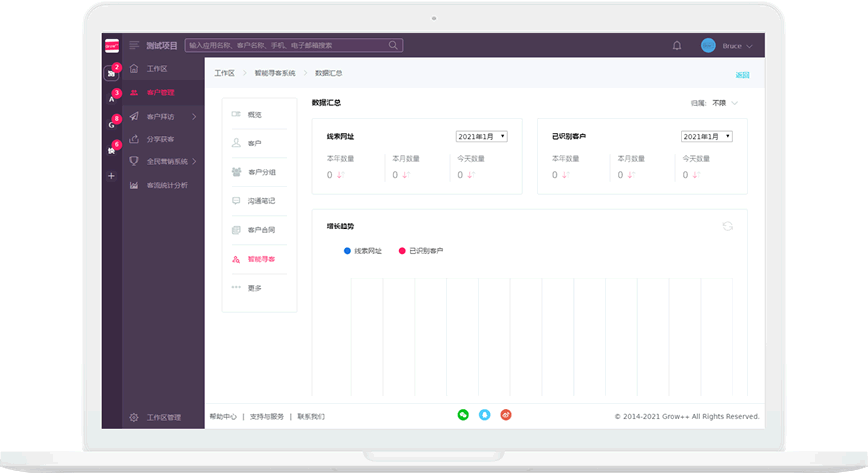Open the 已识别客户 month dropdown
Image resolution: width=868 pixels, height=473 pixels.
click(x=706, y=136)
